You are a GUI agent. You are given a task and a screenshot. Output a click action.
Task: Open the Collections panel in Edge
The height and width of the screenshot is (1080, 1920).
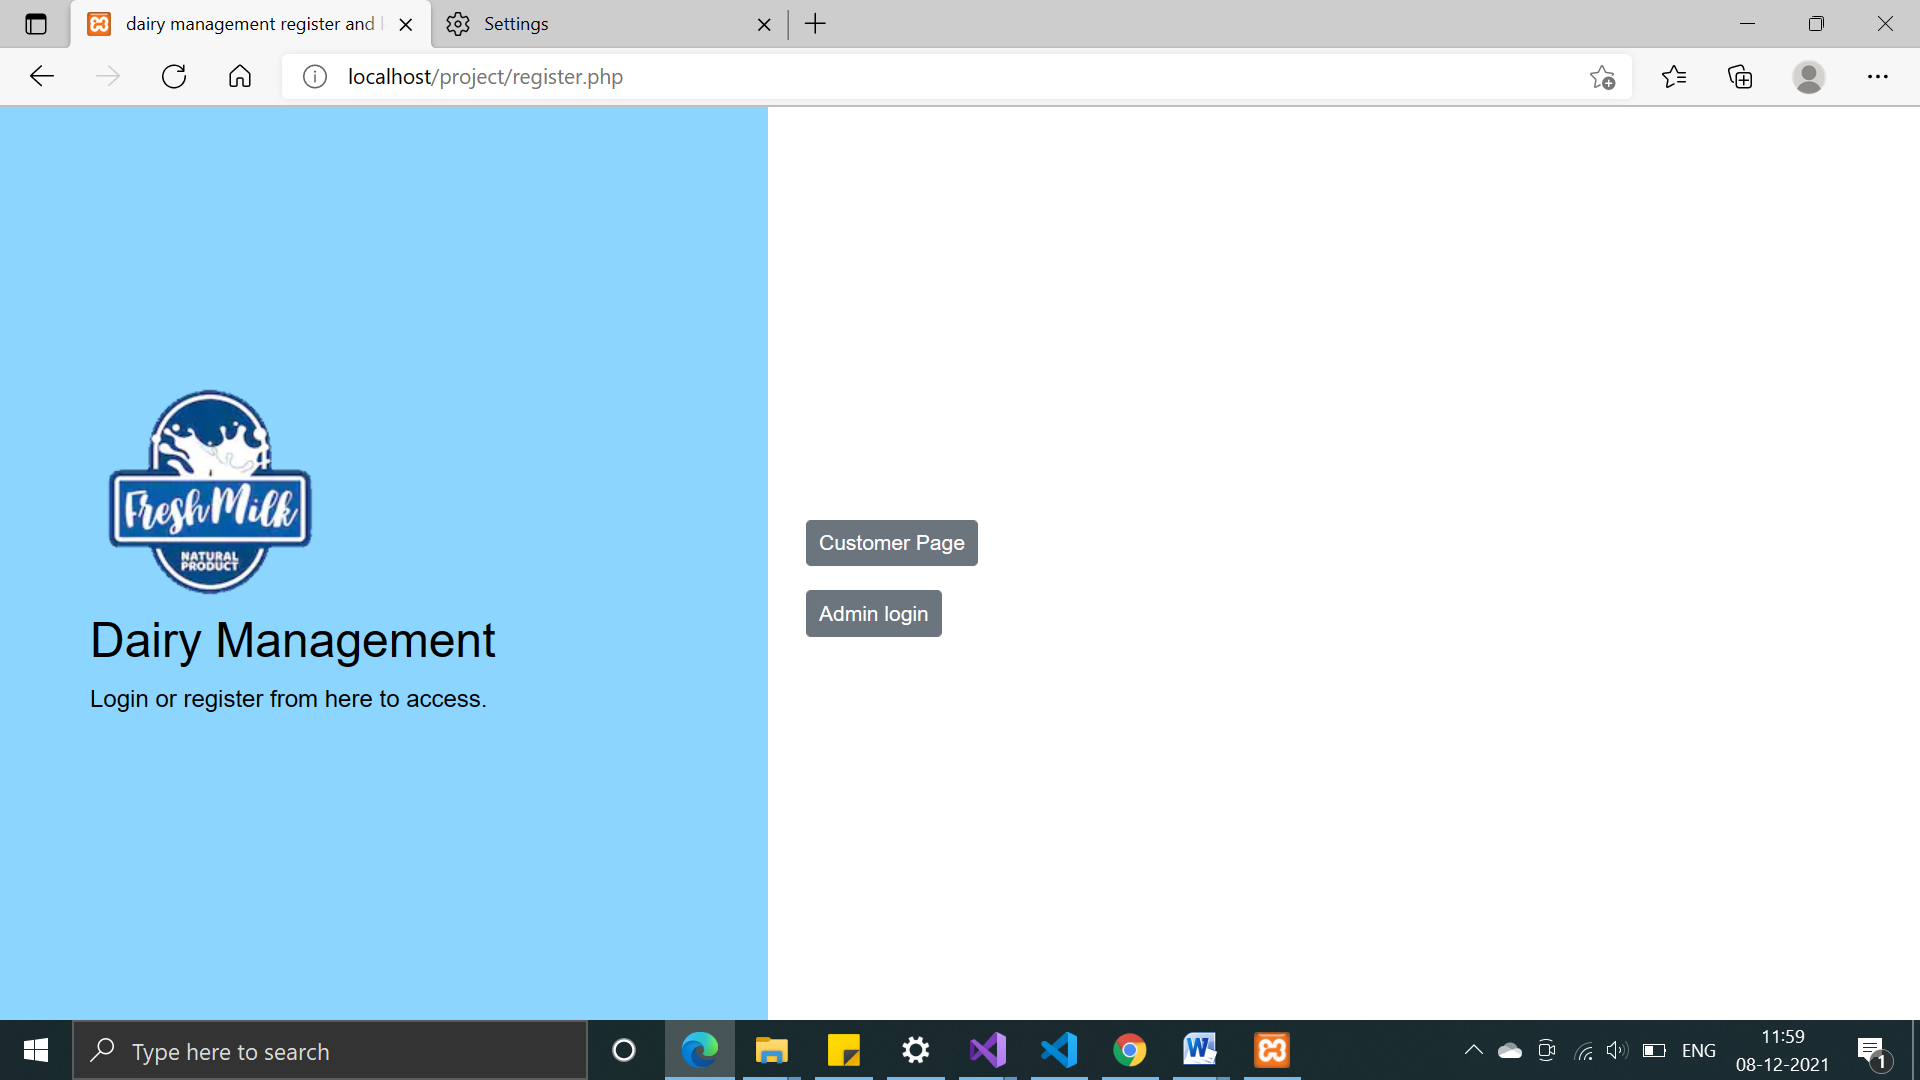click(1741, 76)
